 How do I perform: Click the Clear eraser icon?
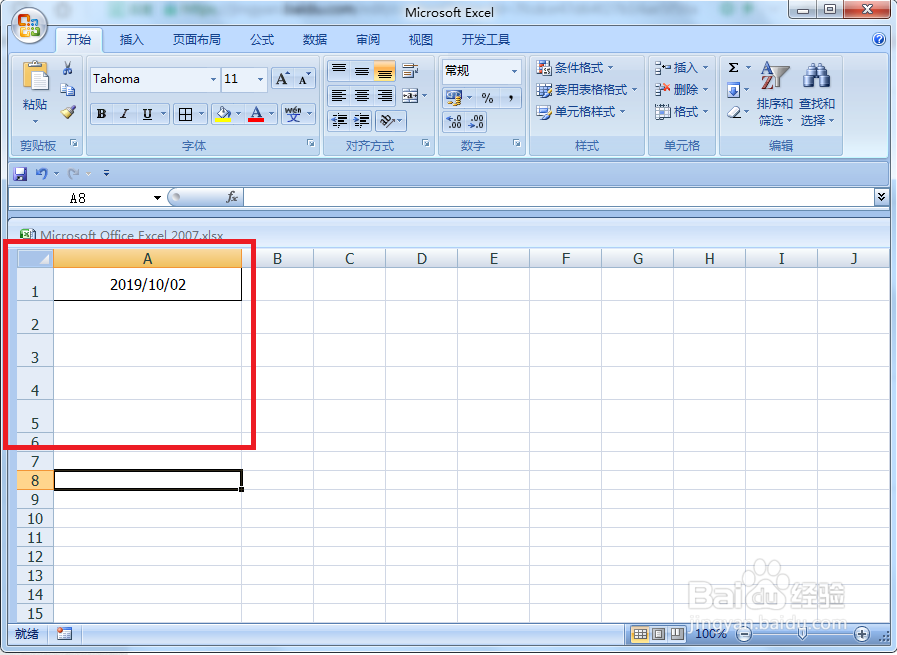pos(734,112)
